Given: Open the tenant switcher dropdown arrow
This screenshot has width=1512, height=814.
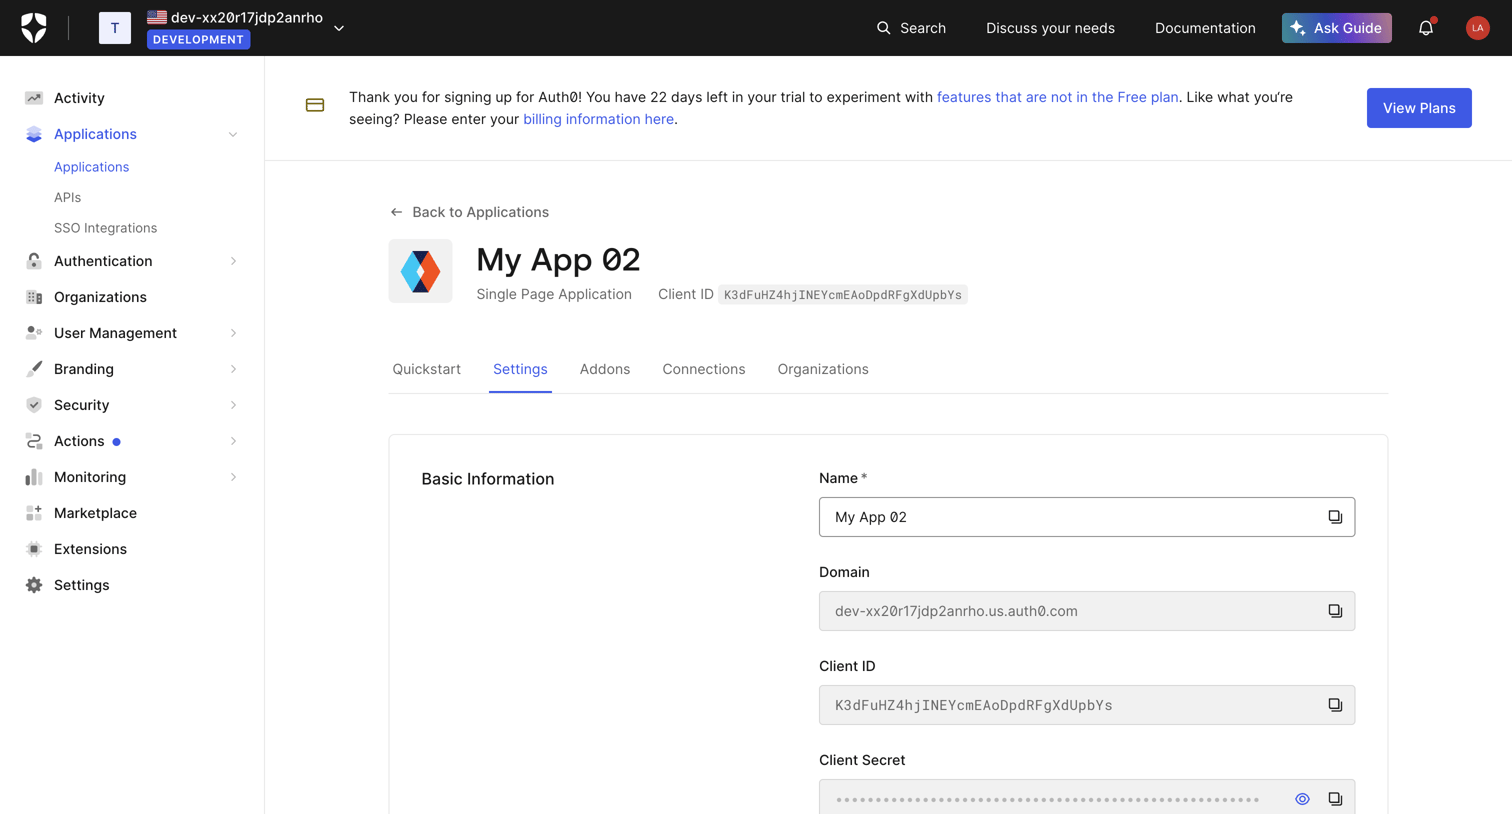Looking at the screenshot, I should (x=339, y=28).
